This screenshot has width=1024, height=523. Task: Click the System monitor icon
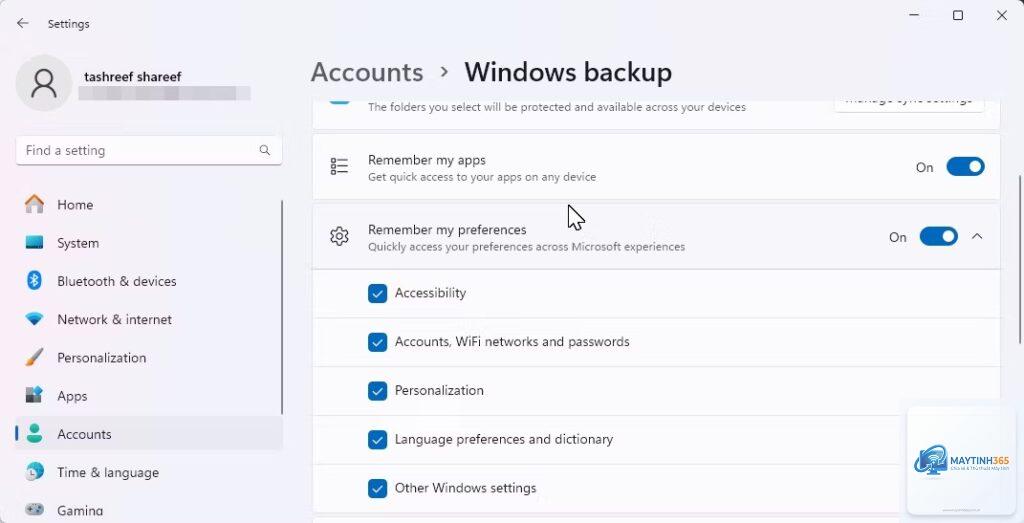click(x=34, y=243)
